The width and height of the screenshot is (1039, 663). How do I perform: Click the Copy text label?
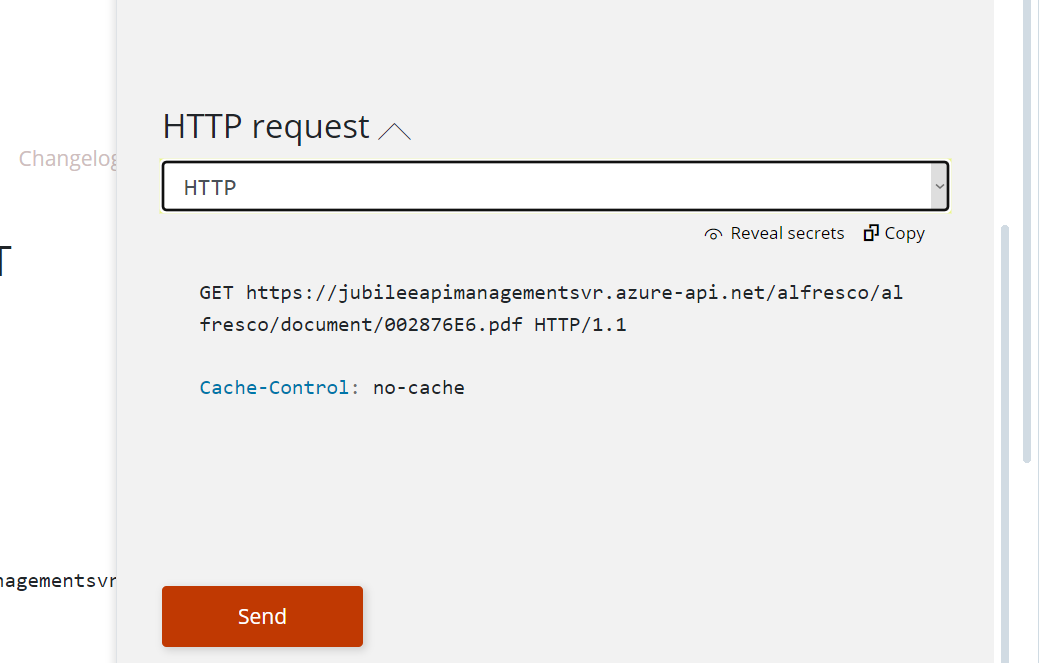click(904, 233)
